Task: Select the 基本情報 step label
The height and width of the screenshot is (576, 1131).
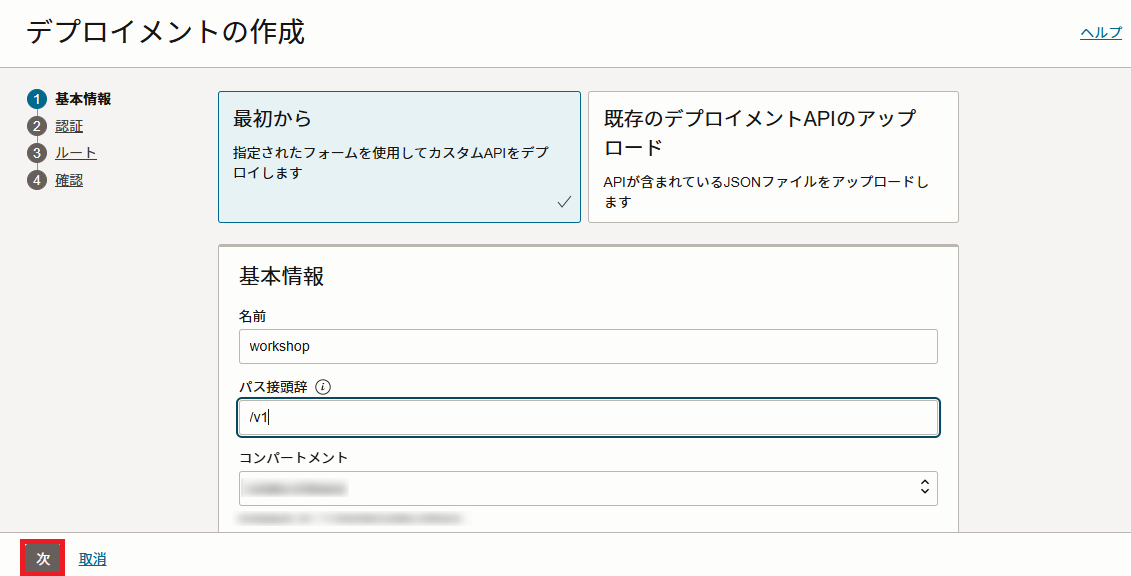Action: pos(82,99)
